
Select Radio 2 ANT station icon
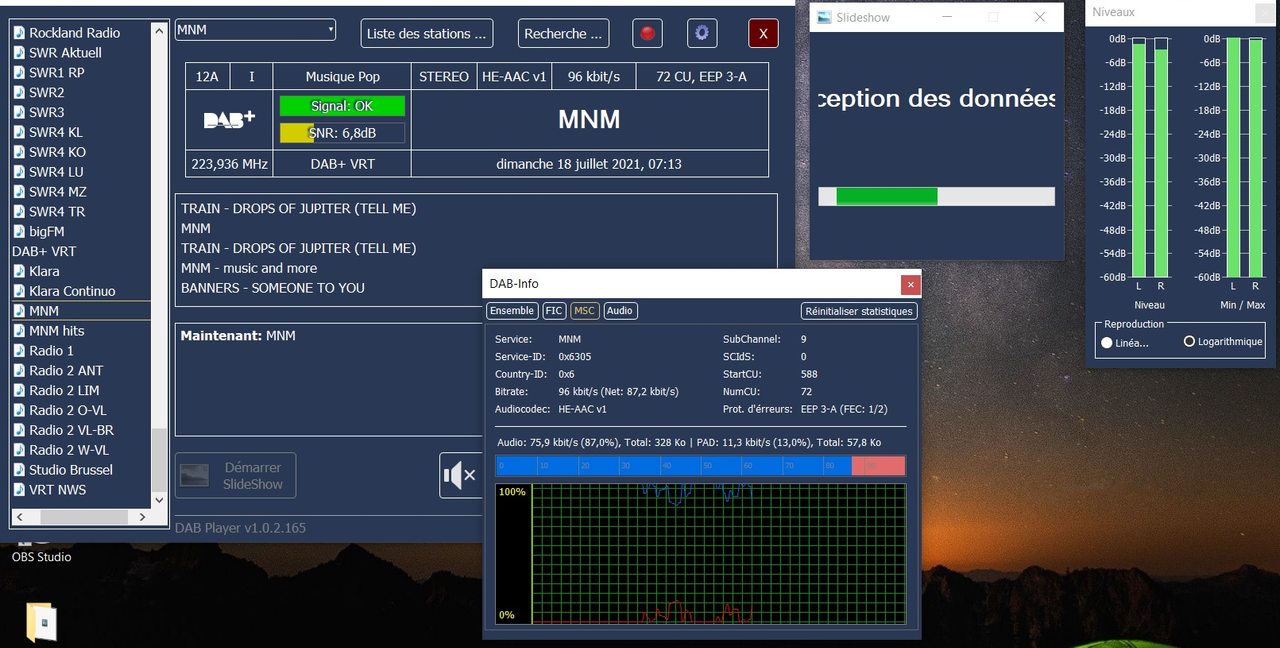pyautogui.click(x=19, y=371)
